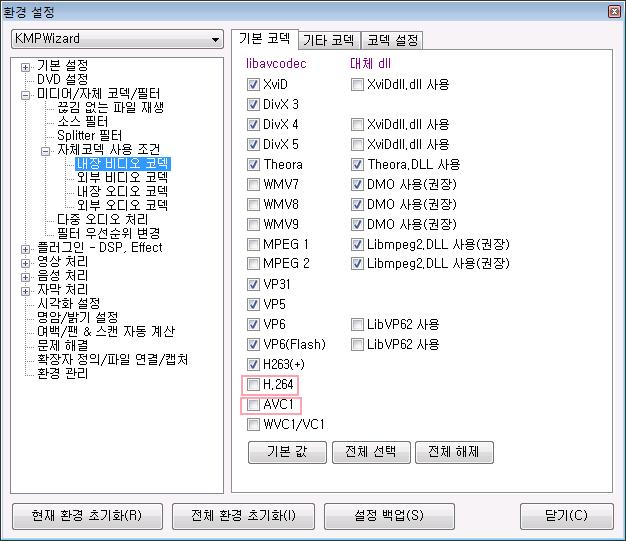Select 외부 비디오 코덱 in tree
The width and height of the screenshot is (626, 541).
122,177
